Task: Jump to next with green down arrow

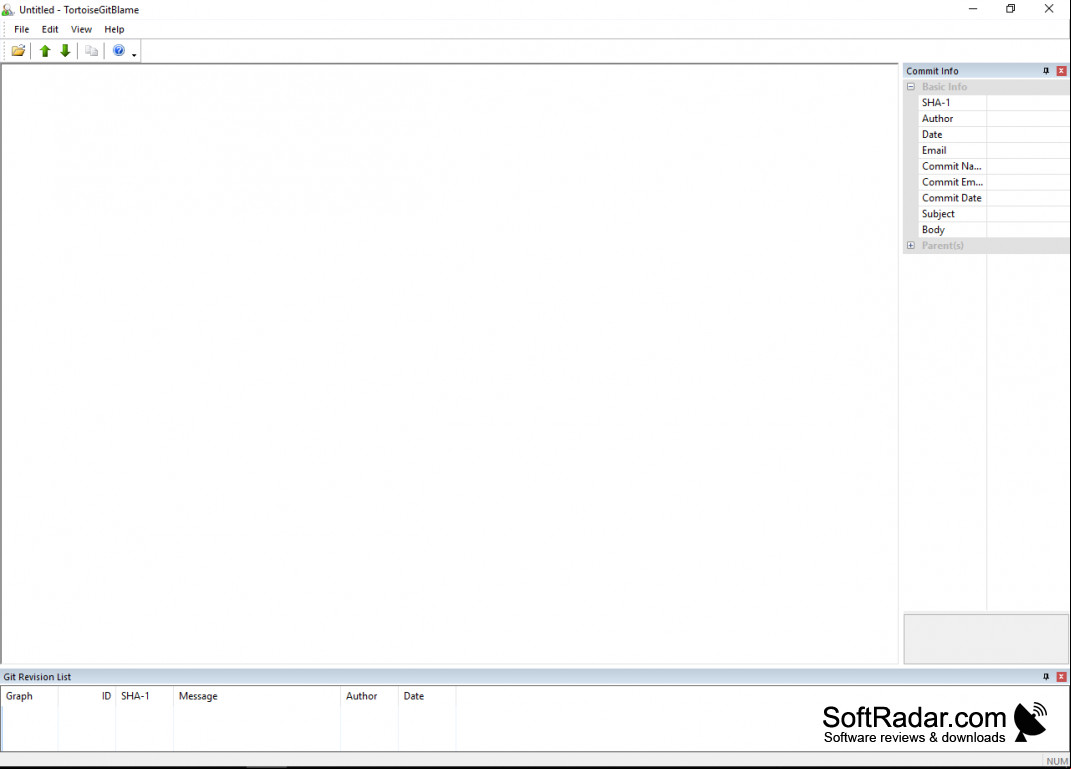Action: (66, 51)
